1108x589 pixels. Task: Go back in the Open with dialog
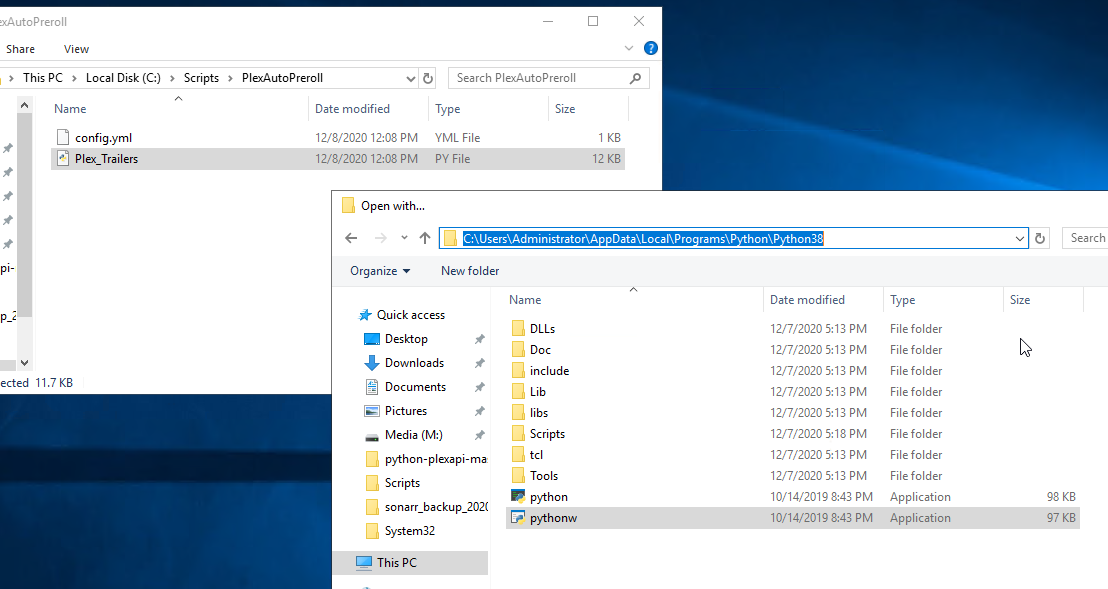[x=351, y=238]
